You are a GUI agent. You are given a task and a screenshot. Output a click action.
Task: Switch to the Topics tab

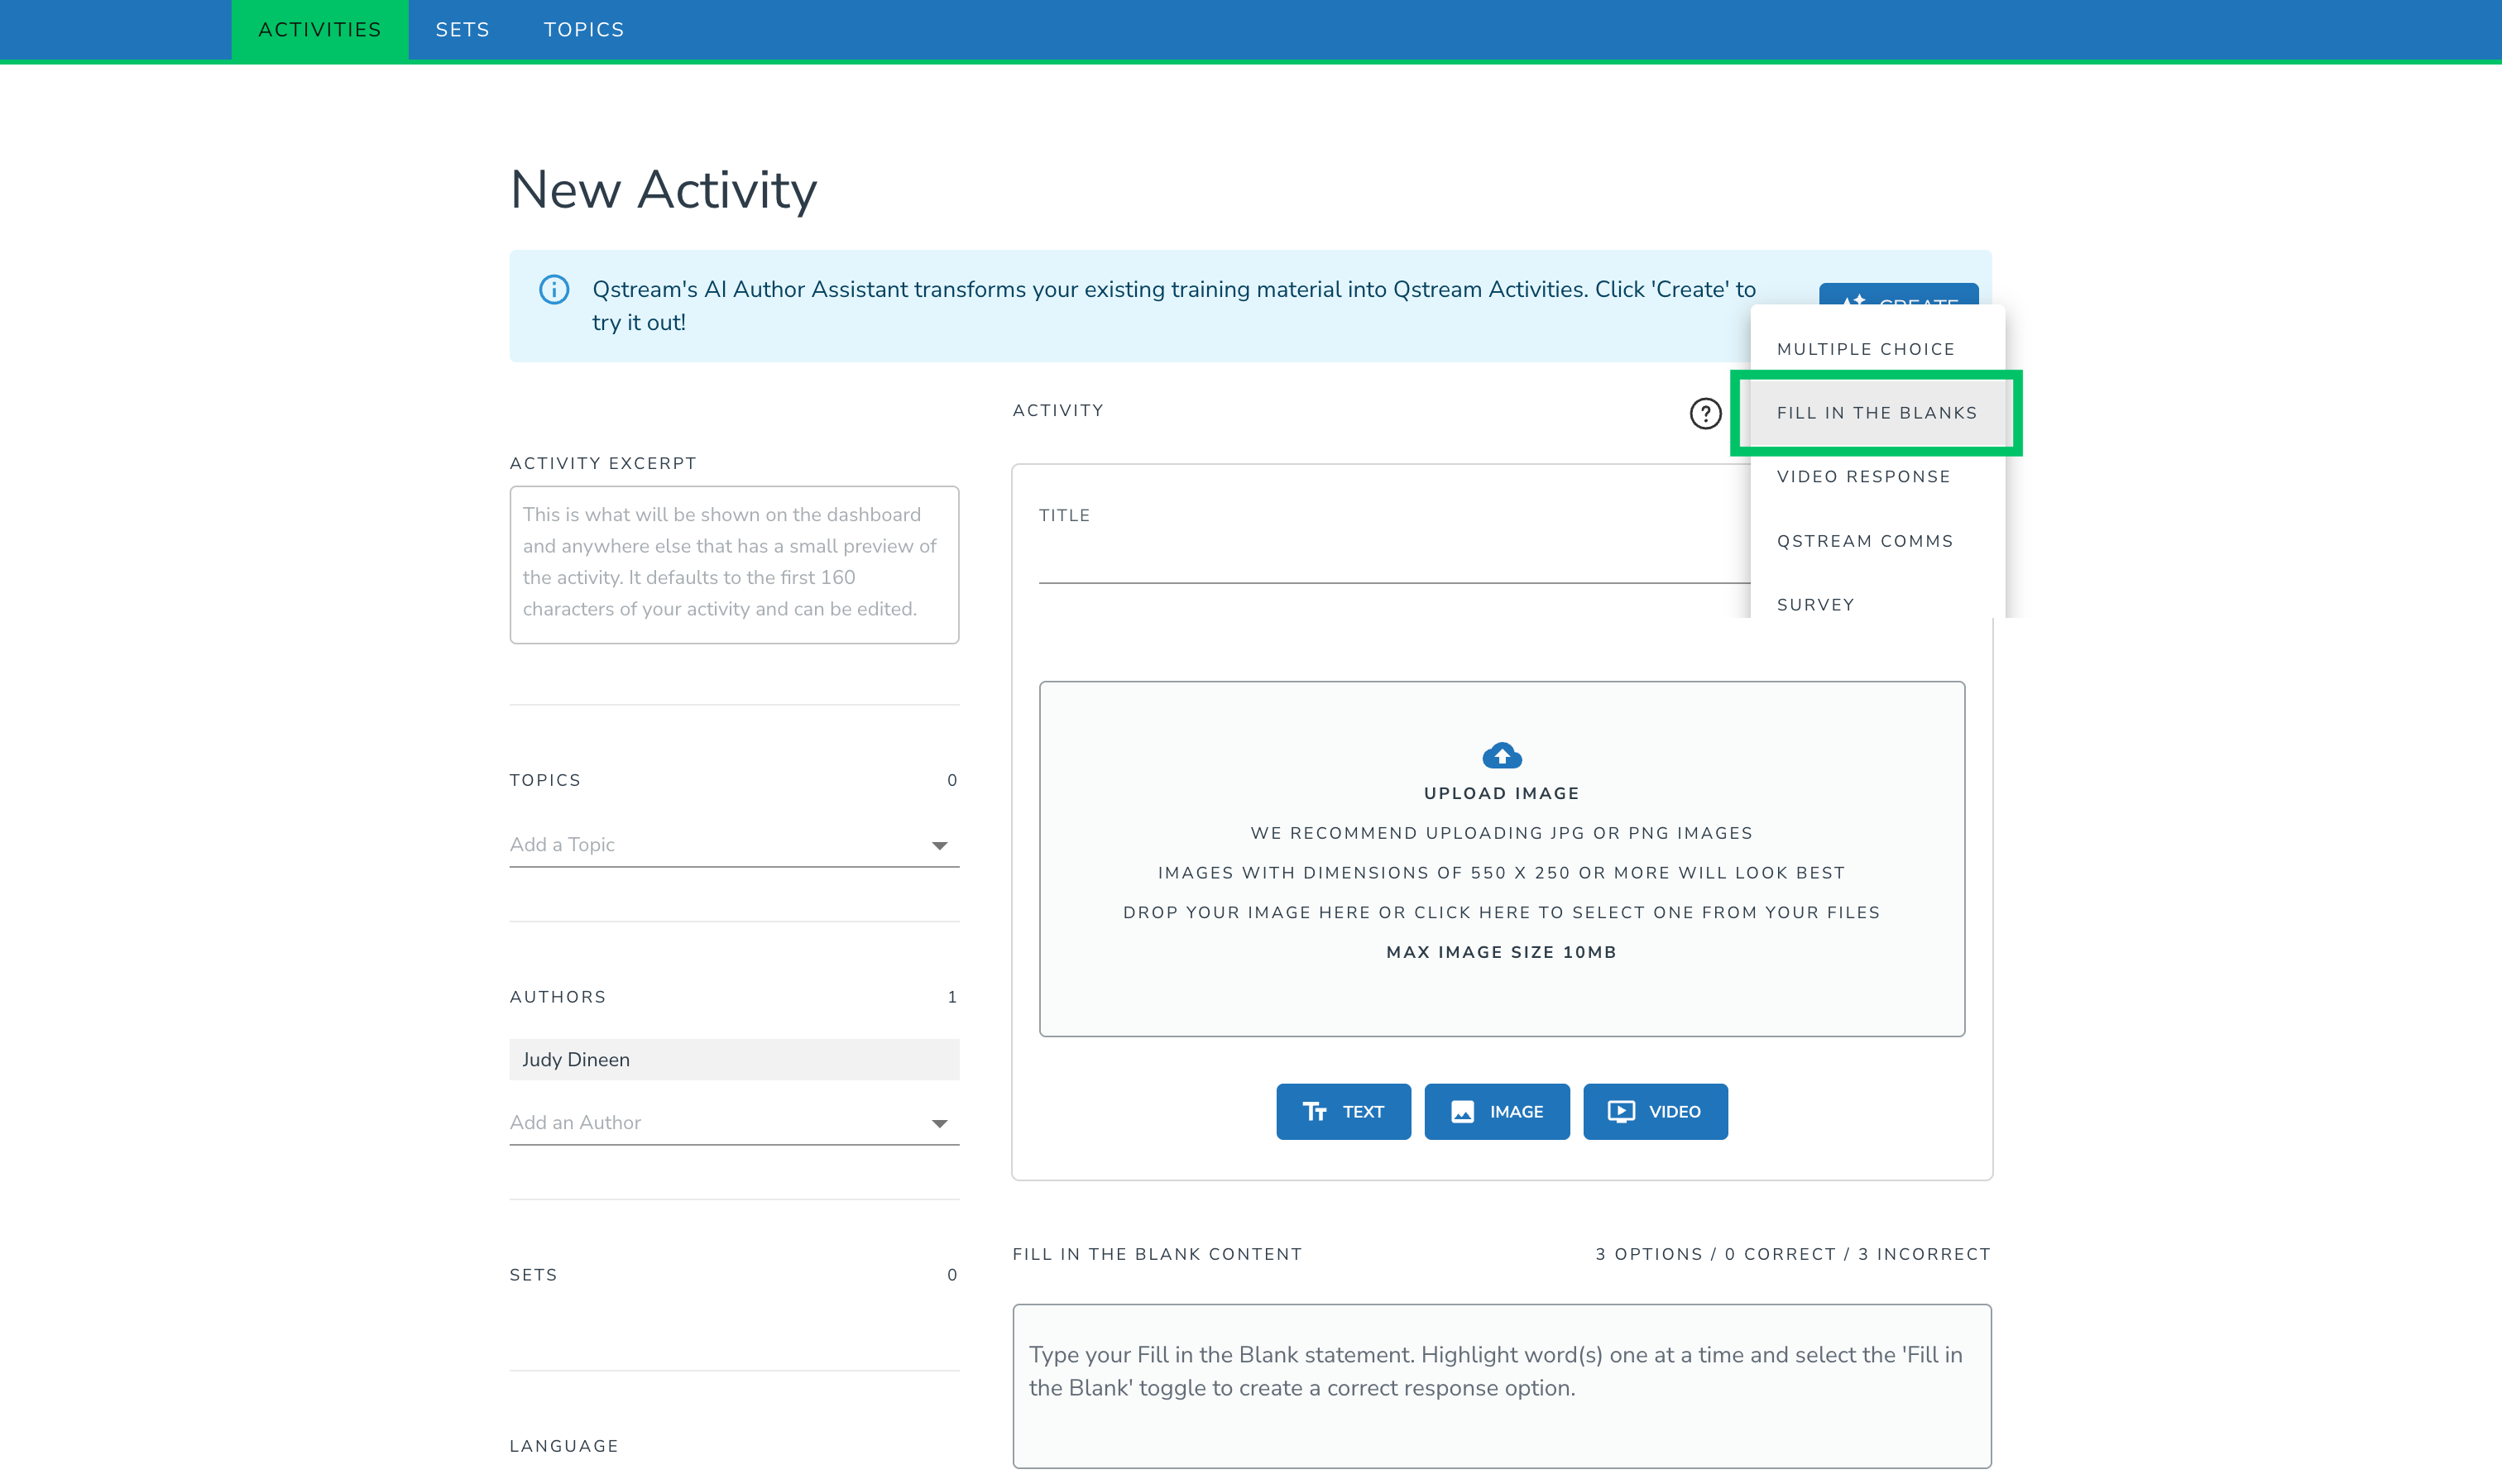tap(584, 30)
